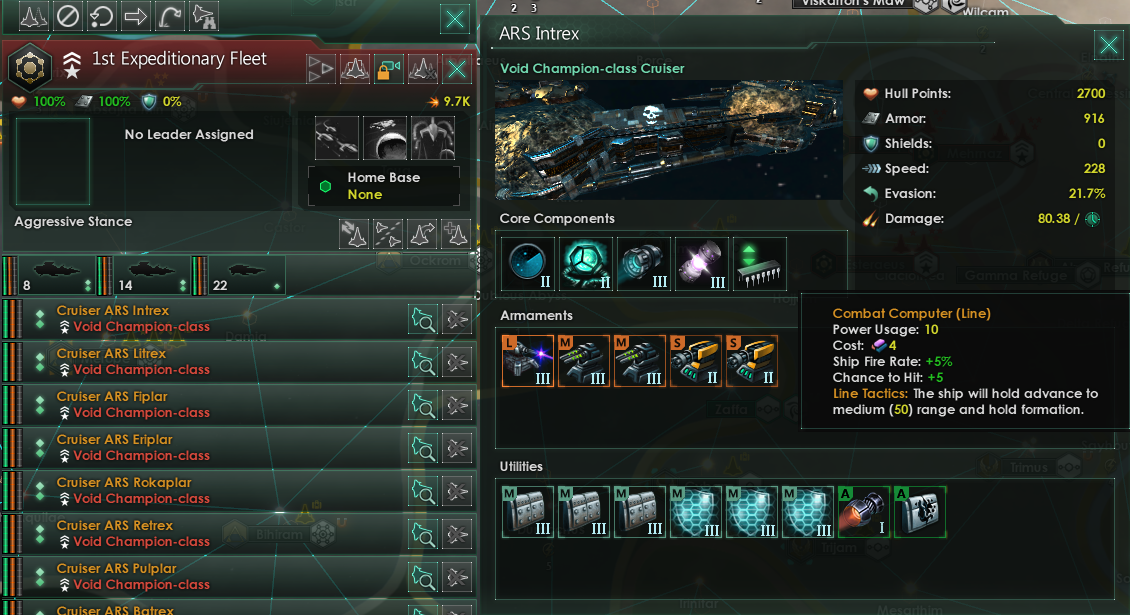
Task: Select the 8-ship class group tab
Action: click(x=50, y=275)
